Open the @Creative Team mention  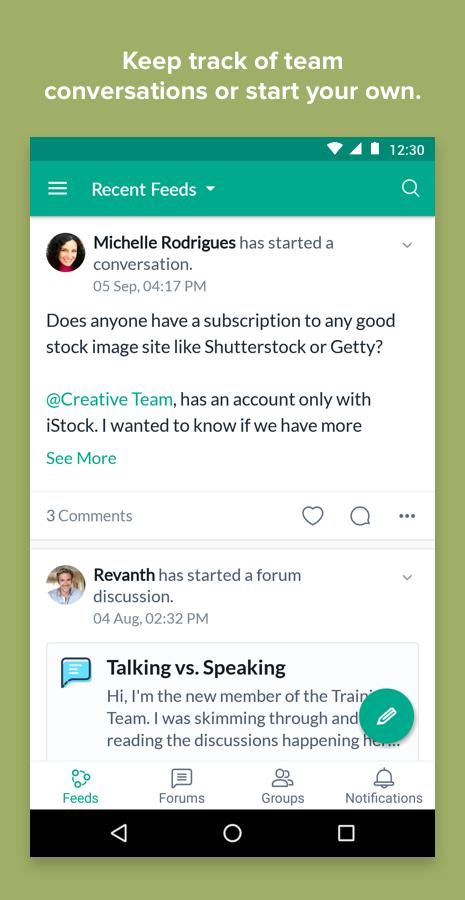click(x=109, y=399)
